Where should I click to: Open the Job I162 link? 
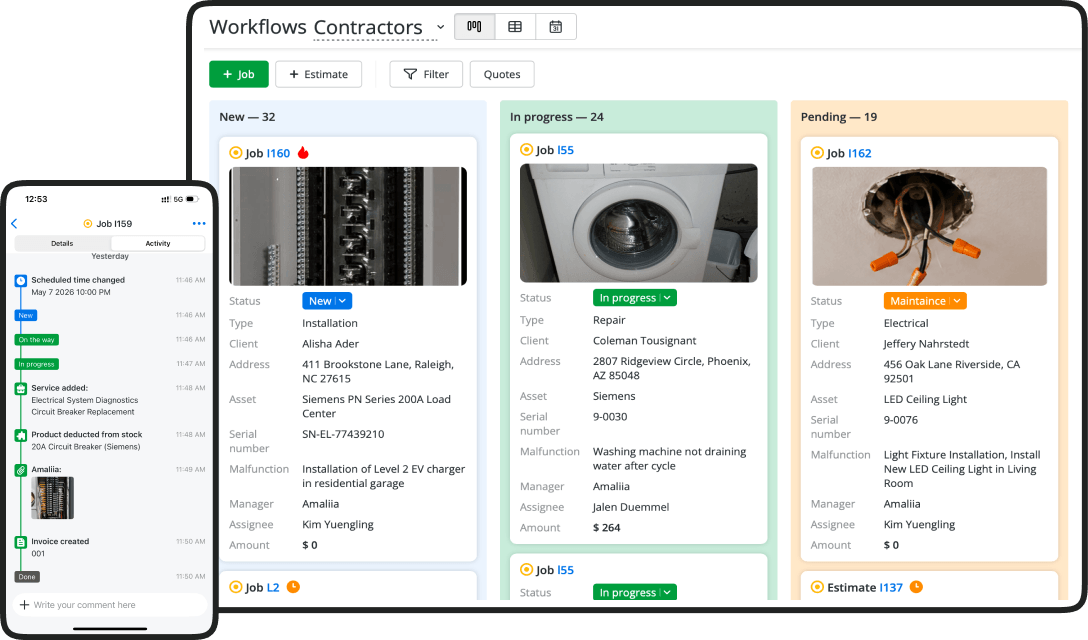tap(860, 153)
